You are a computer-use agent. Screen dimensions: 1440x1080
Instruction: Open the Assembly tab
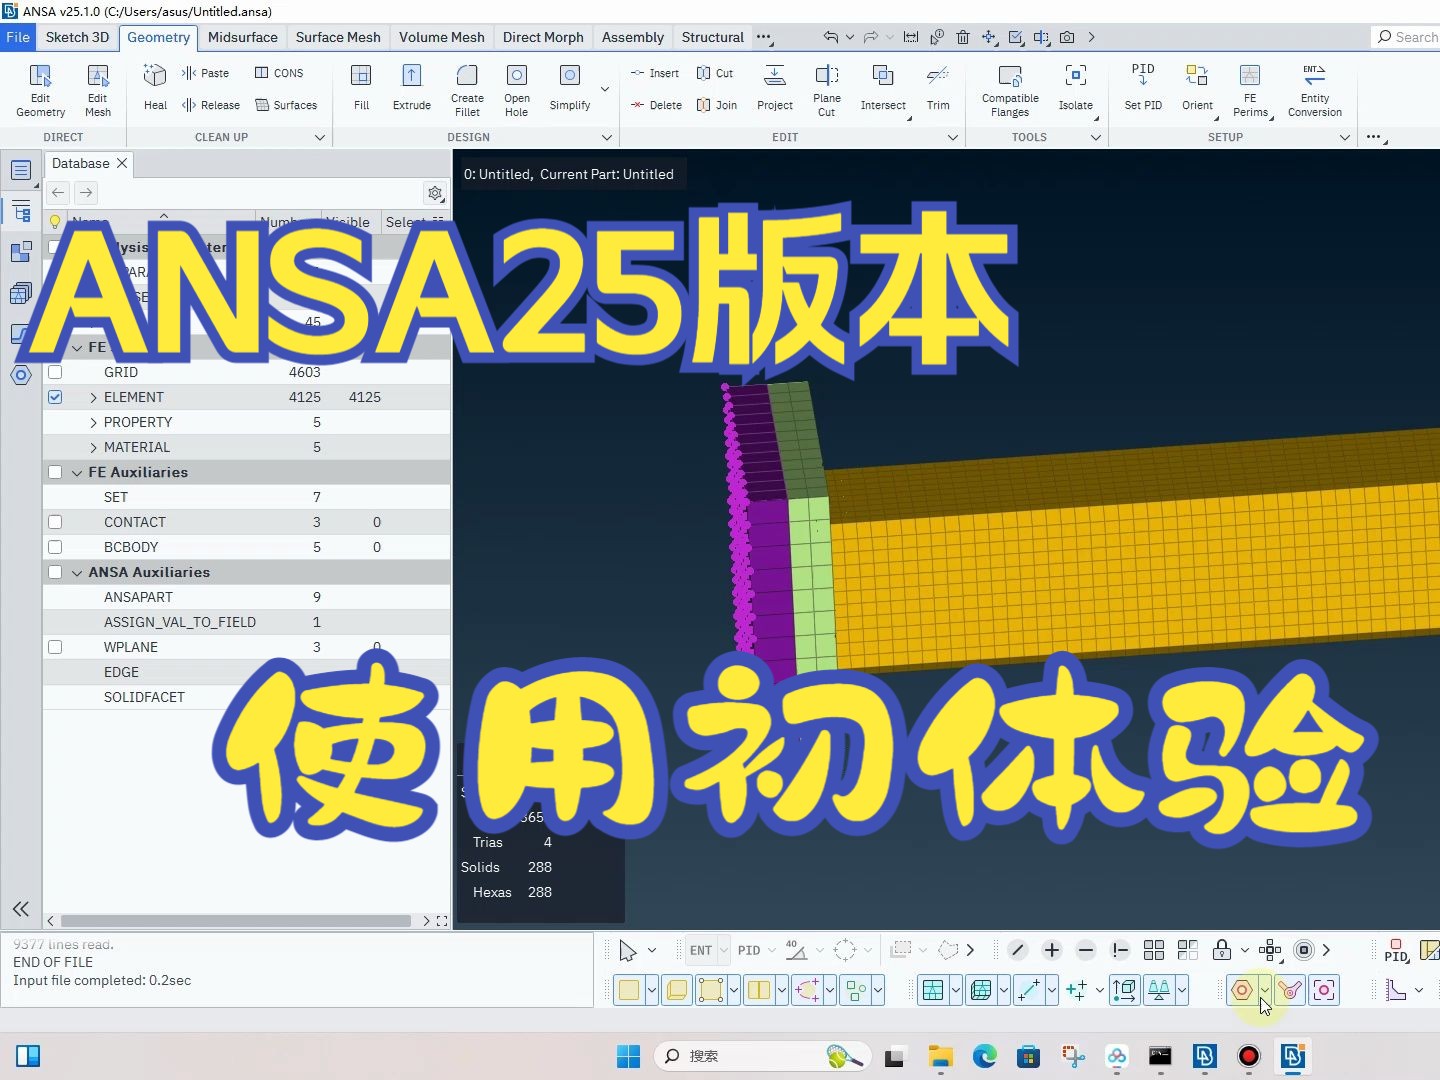point(633,37)
